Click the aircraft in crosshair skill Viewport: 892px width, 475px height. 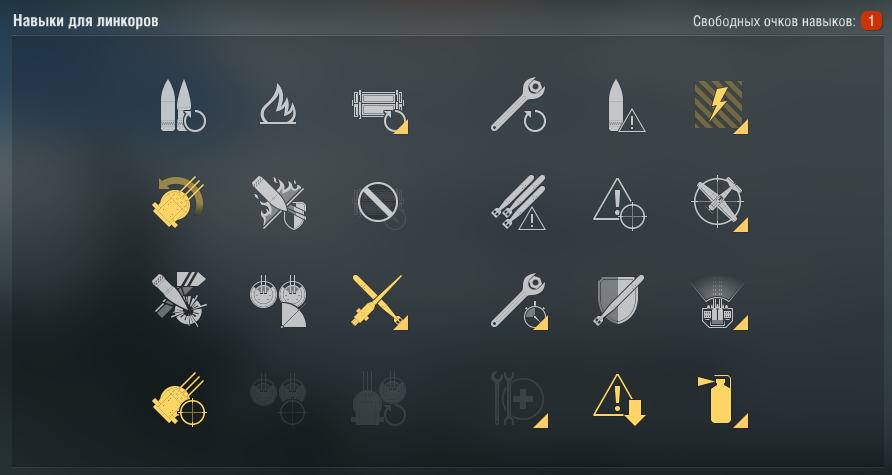[x=719, y=203]
